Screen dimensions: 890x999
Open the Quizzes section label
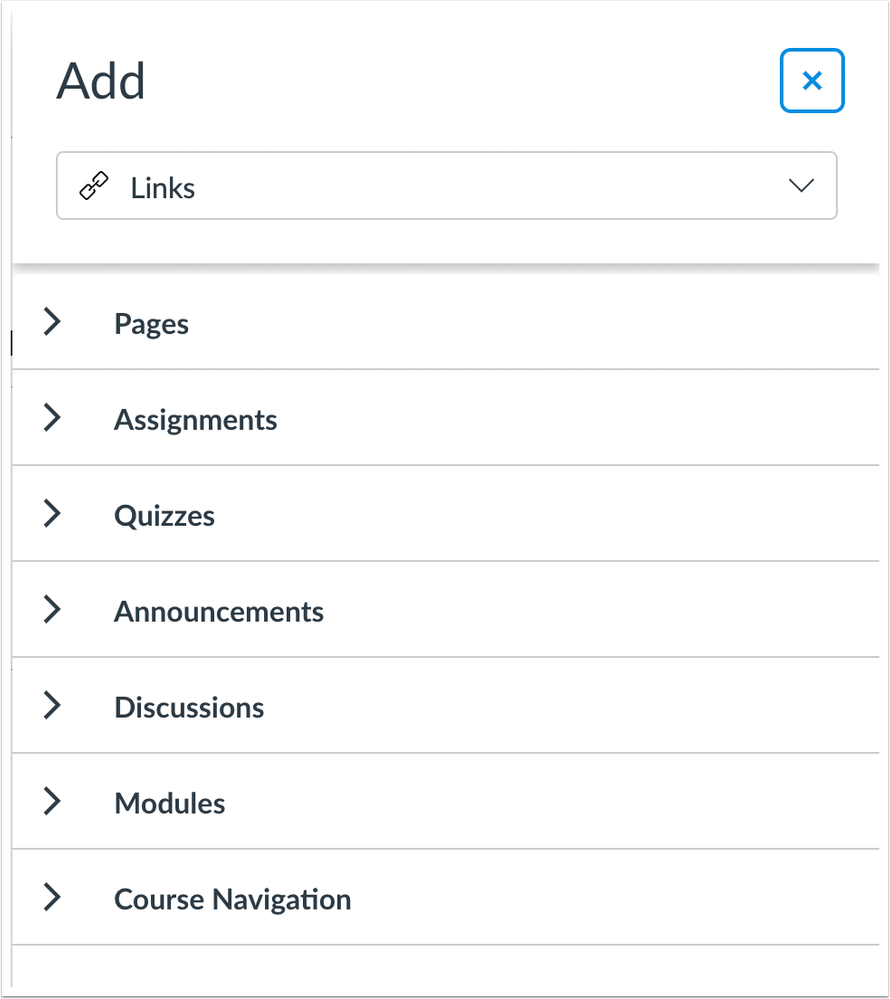tap(164, 516)
